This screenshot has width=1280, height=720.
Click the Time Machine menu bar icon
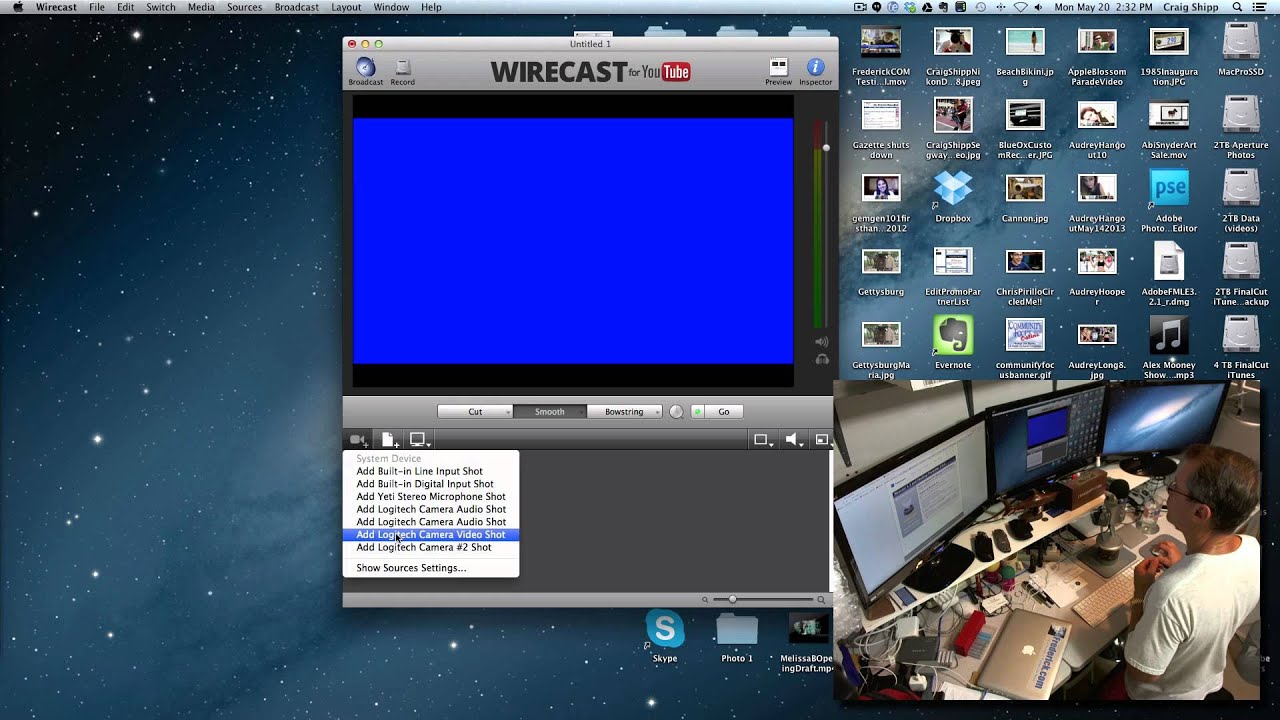click(980, 7)
